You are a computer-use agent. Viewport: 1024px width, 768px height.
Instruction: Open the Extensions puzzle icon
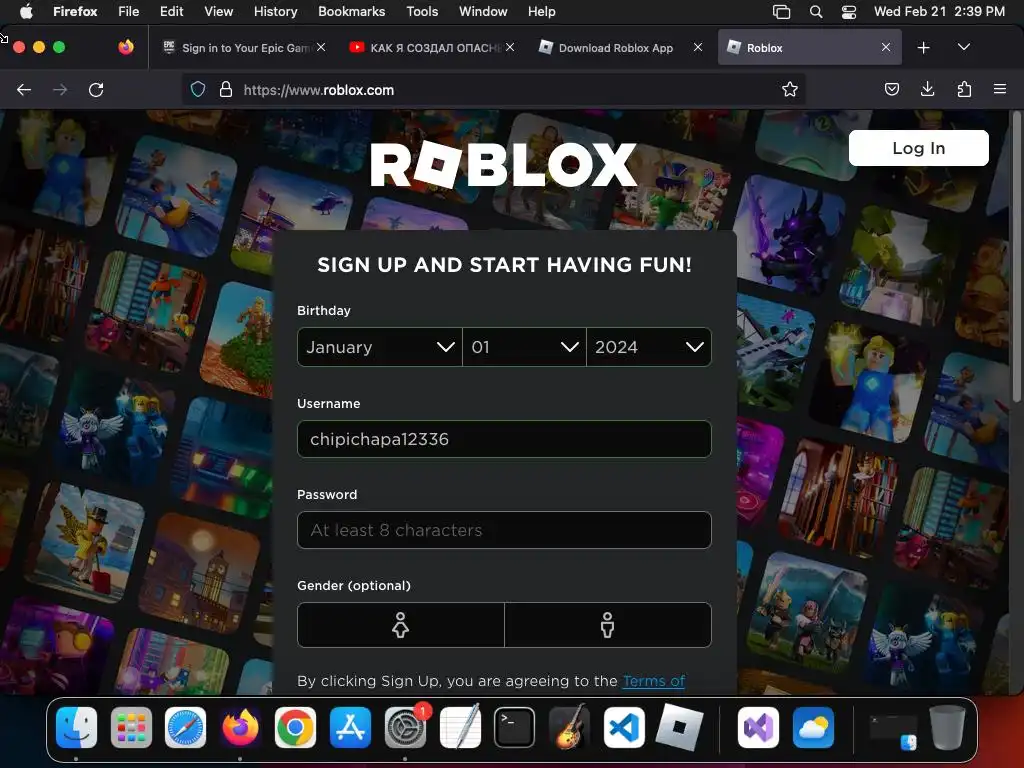[964, 89]
